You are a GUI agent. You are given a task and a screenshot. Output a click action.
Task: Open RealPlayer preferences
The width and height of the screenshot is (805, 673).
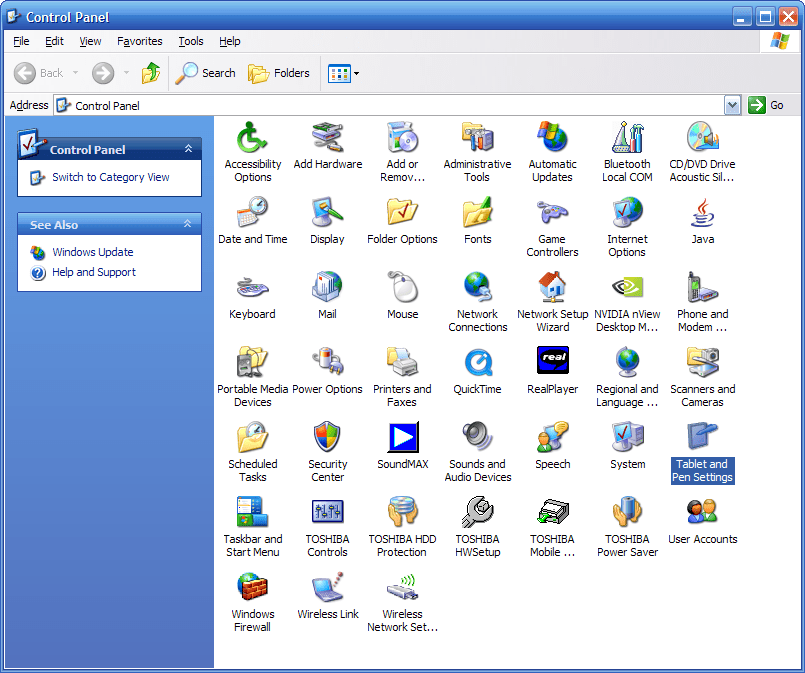point(552,364)
